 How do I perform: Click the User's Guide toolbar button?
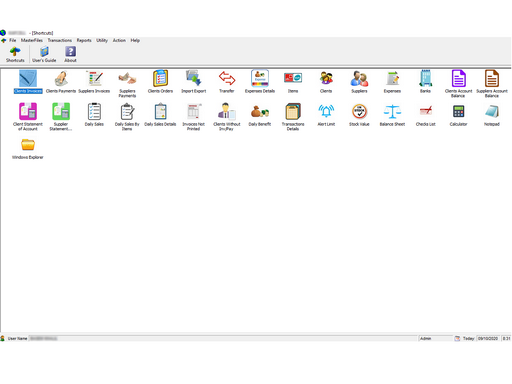44,54
